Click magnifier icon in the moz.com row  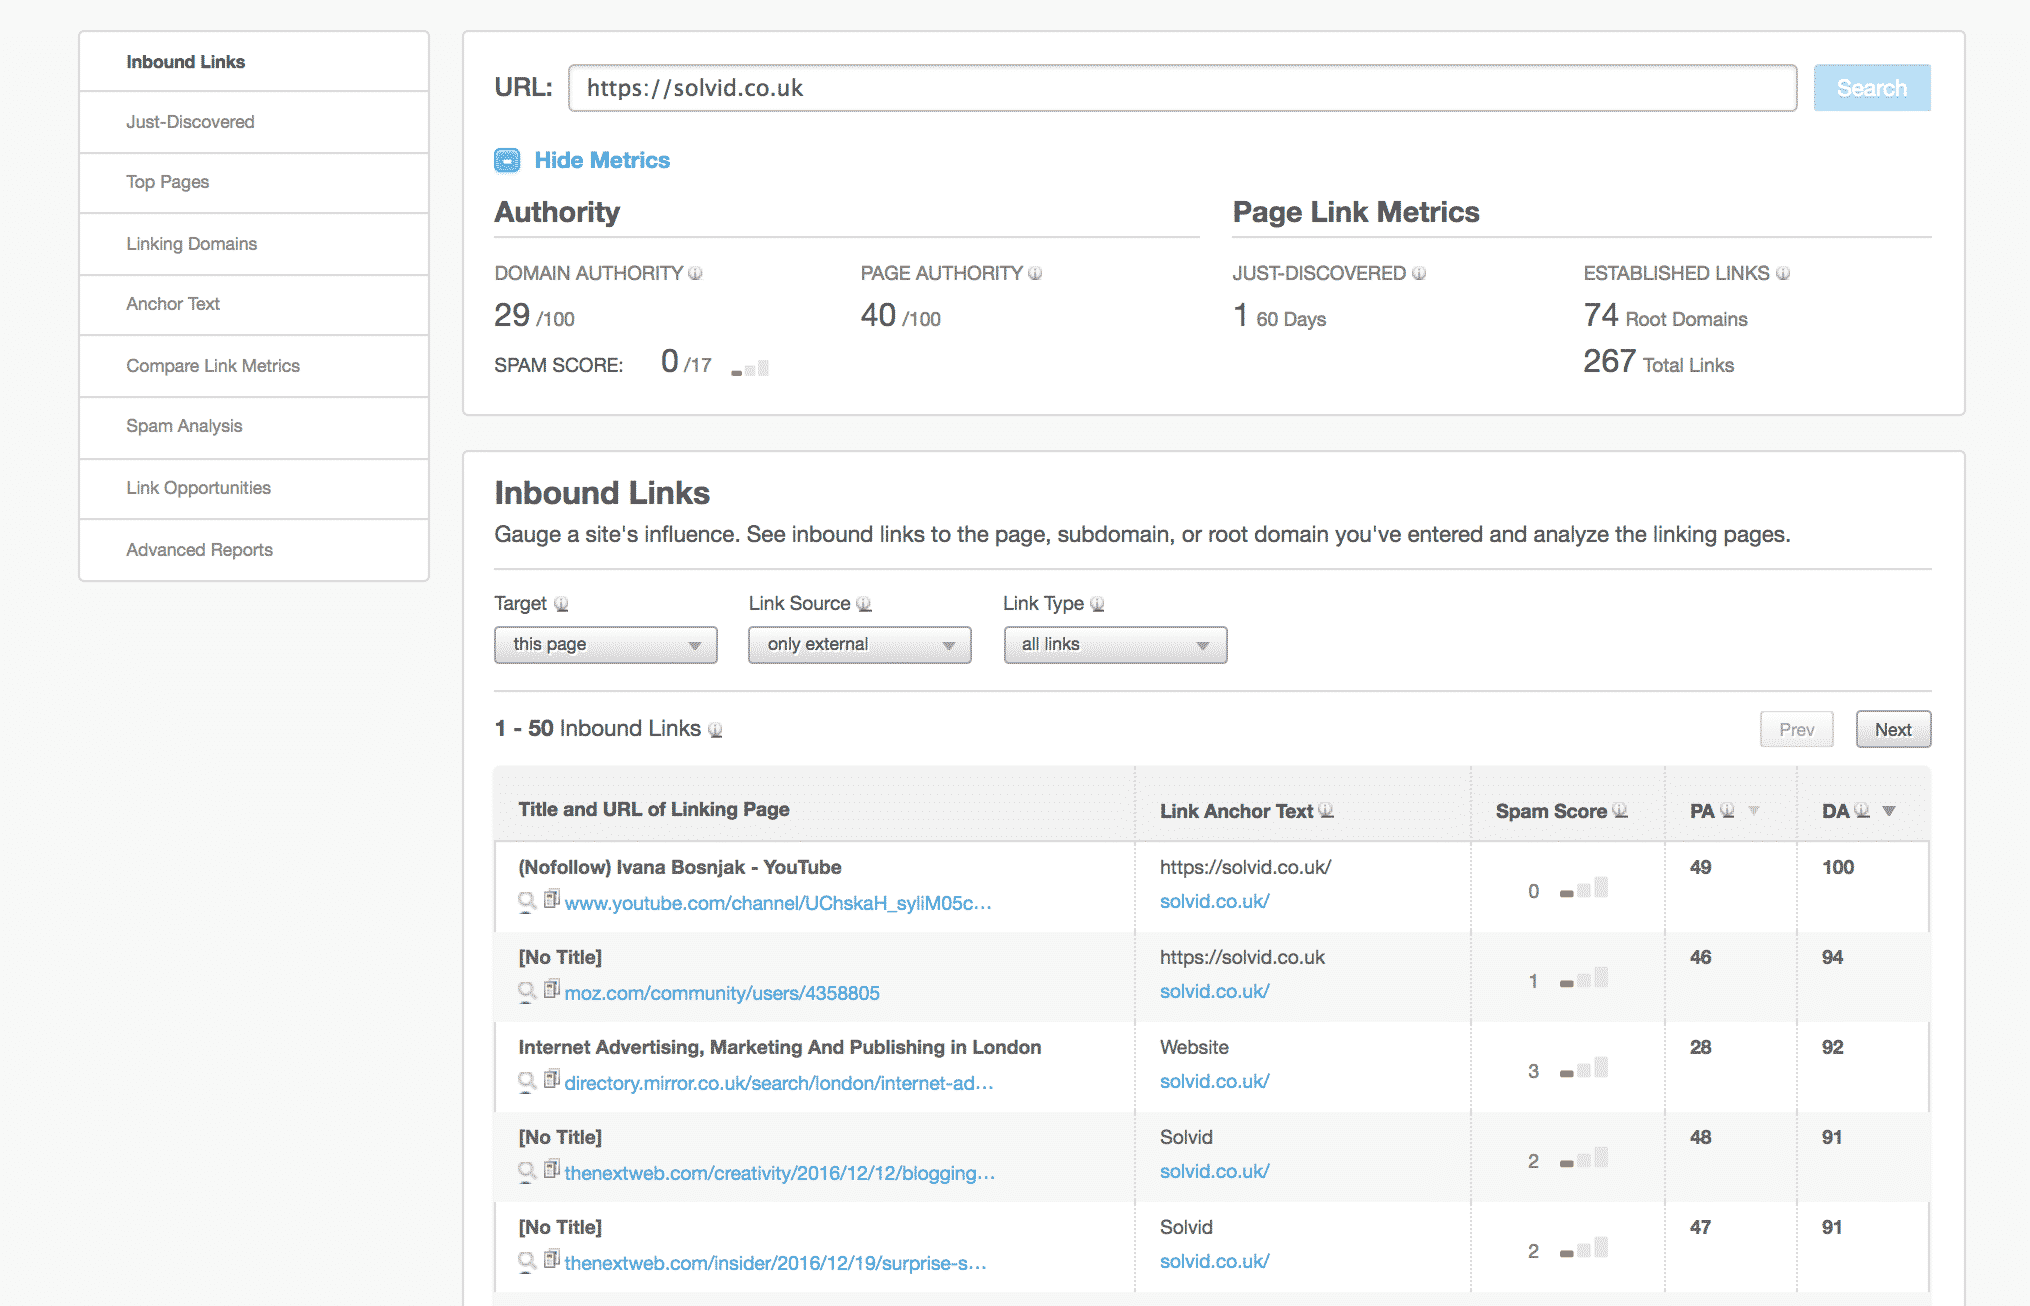(x=527, y=992)
